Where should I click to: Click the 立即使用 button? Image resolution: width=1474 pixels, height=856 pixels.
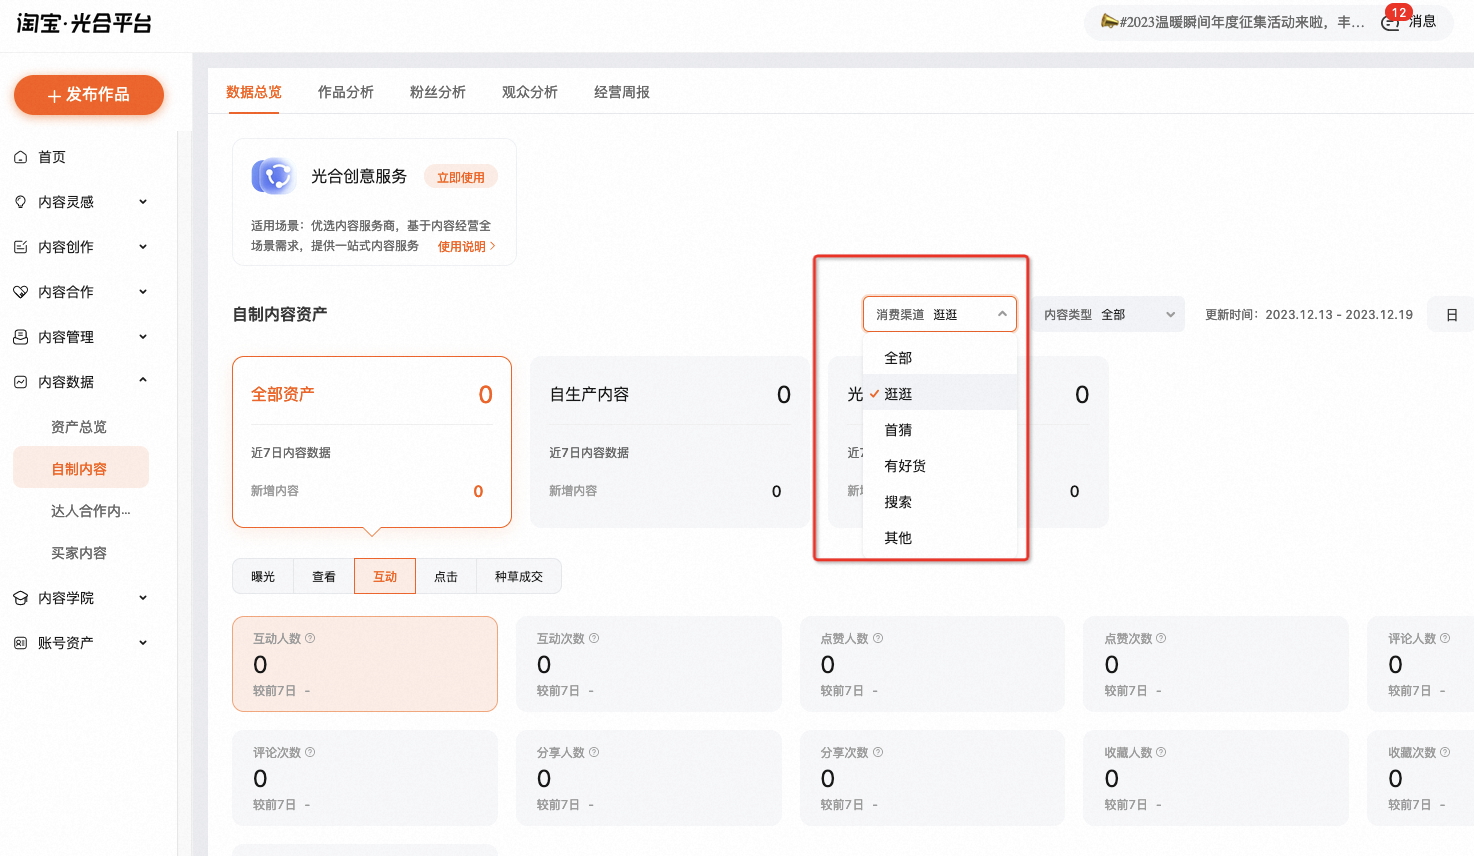461,177
